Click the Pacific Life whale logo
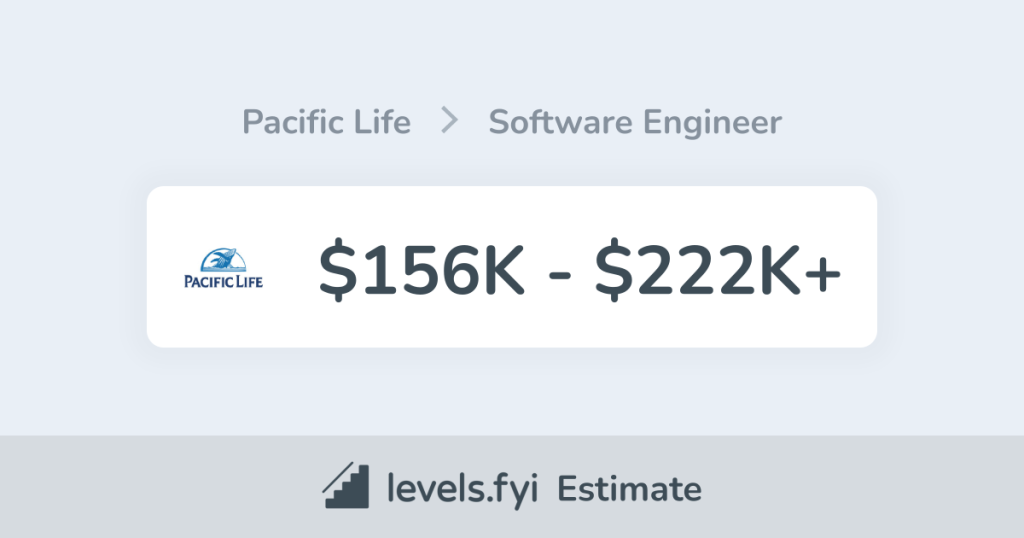 coord(221,260)
